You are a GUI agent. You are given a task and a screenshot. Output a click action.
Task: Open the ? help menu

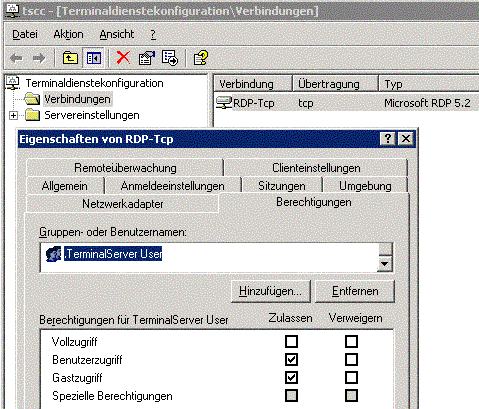153,34
